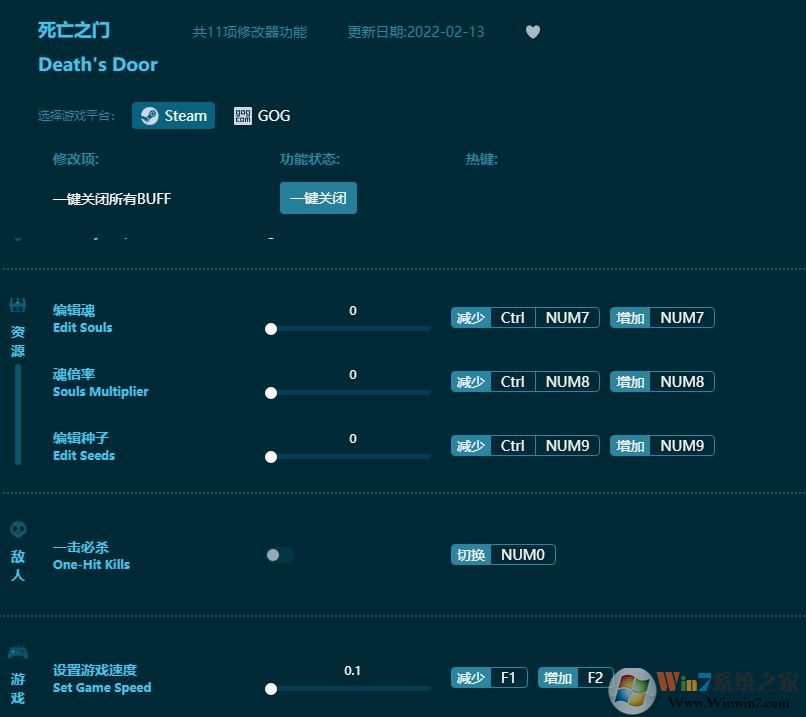The width and height of the screenshot is (806, 717).
Task: Click the Edit Souls slider handle
Action: coord(271,329)
